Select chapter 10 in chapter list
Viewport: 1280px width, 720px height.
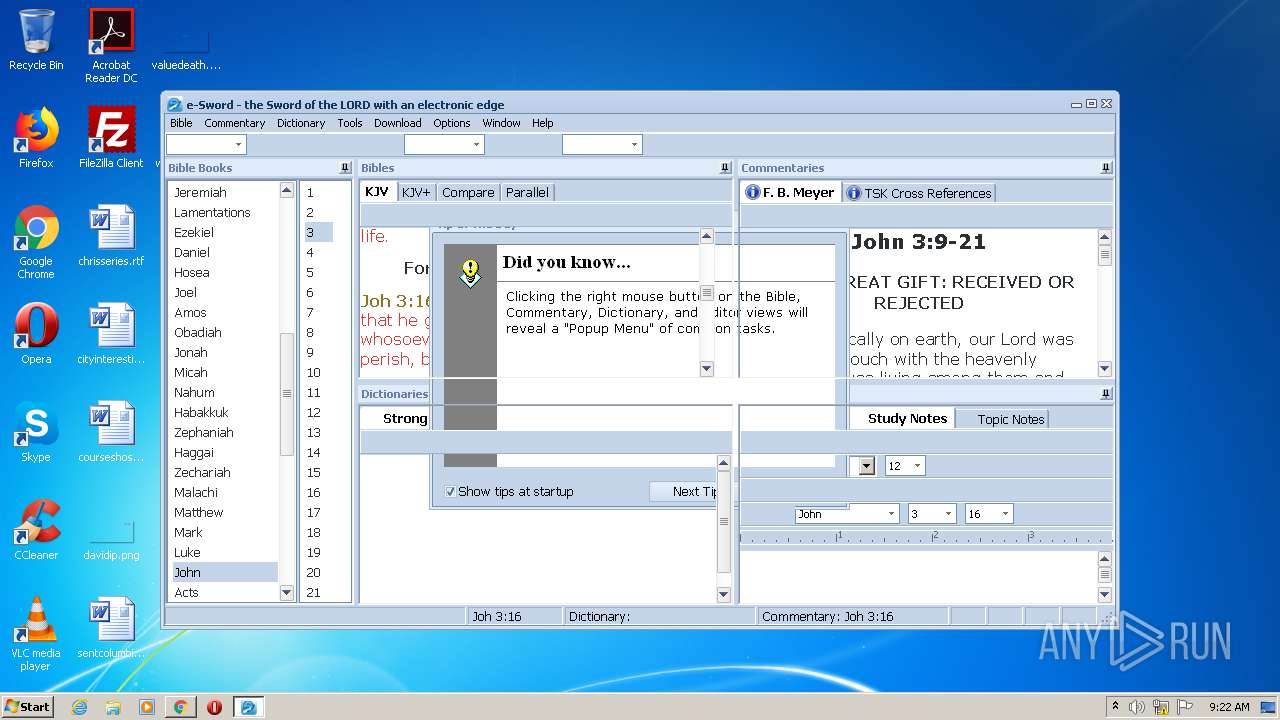click(318, 372)
